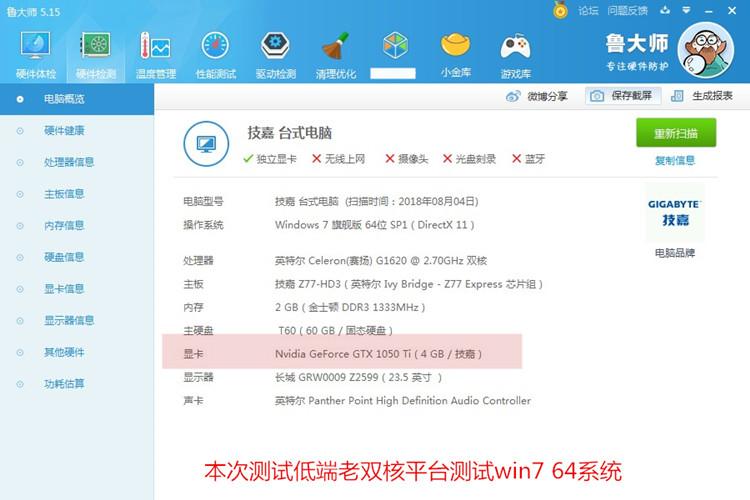Click the 技嘉 台式电脑 heading
Image resolution: width=750 pixels, height=500 pixels.
point(289,133)
